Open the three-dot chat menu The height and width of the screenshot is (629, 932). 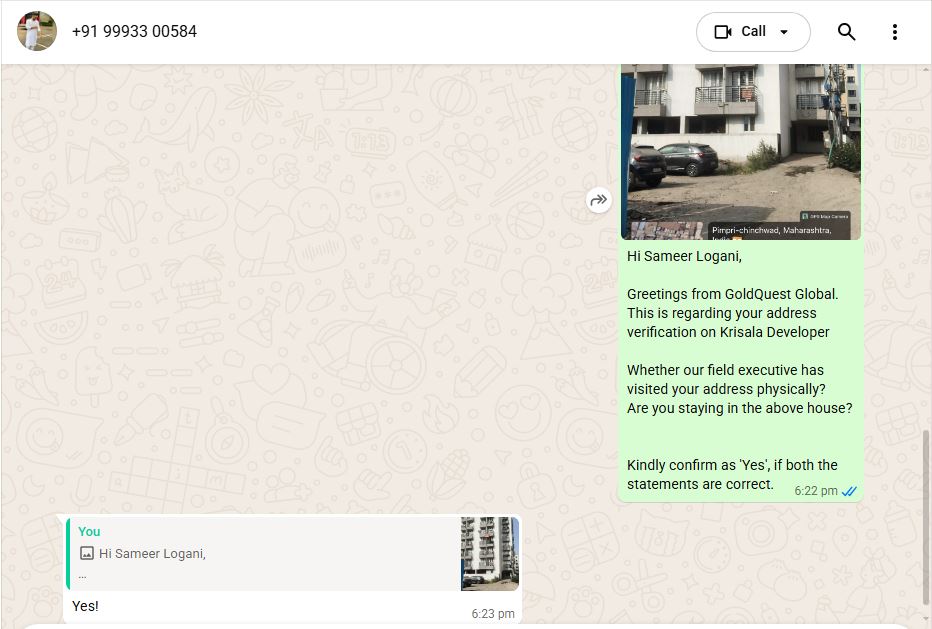[x=895, y=32]
